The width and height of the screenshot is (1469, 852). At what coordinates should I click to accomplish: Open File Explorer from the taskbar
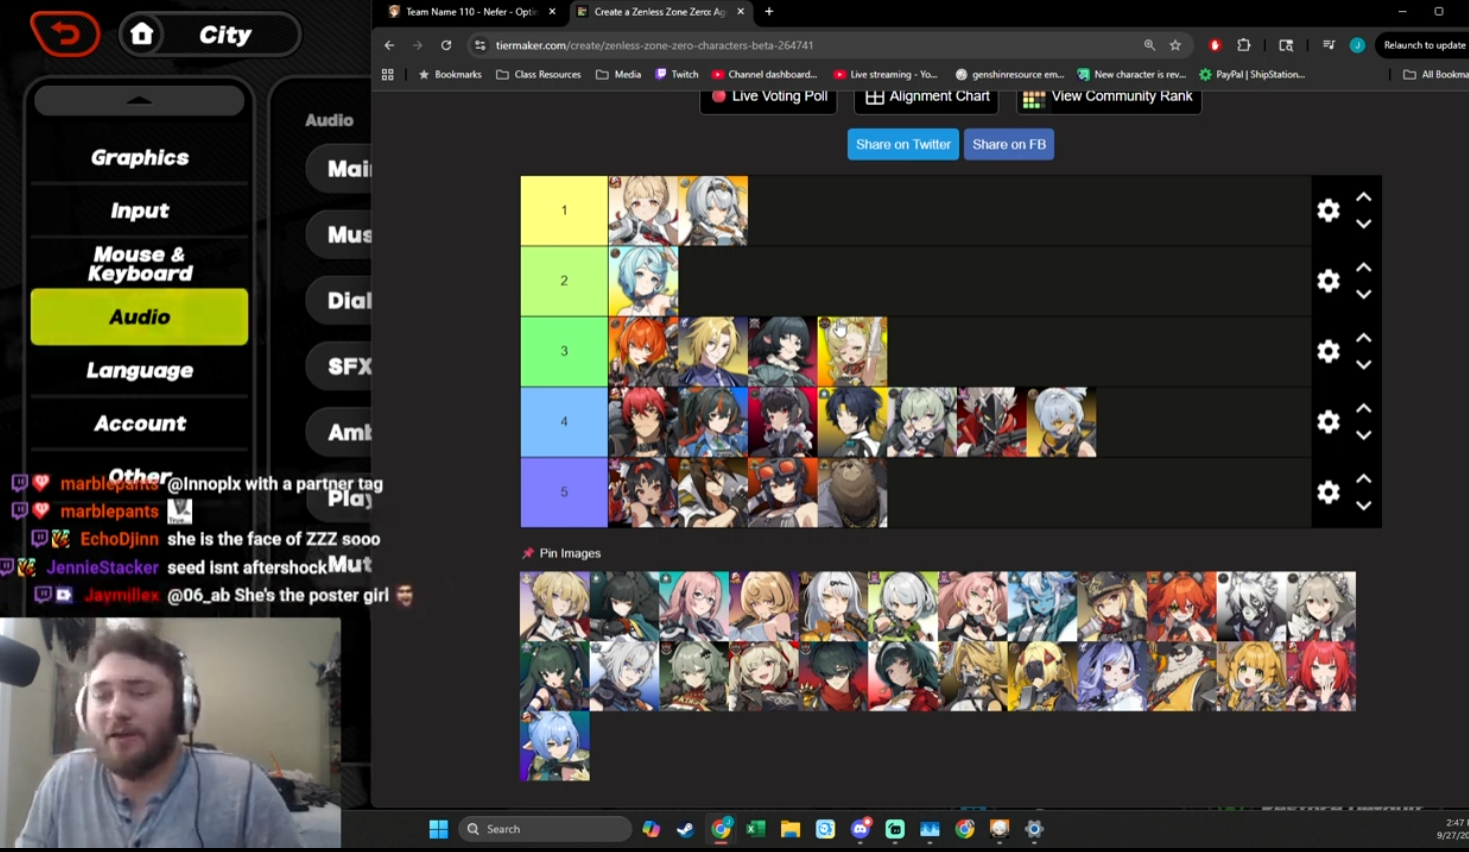(790, 829)
